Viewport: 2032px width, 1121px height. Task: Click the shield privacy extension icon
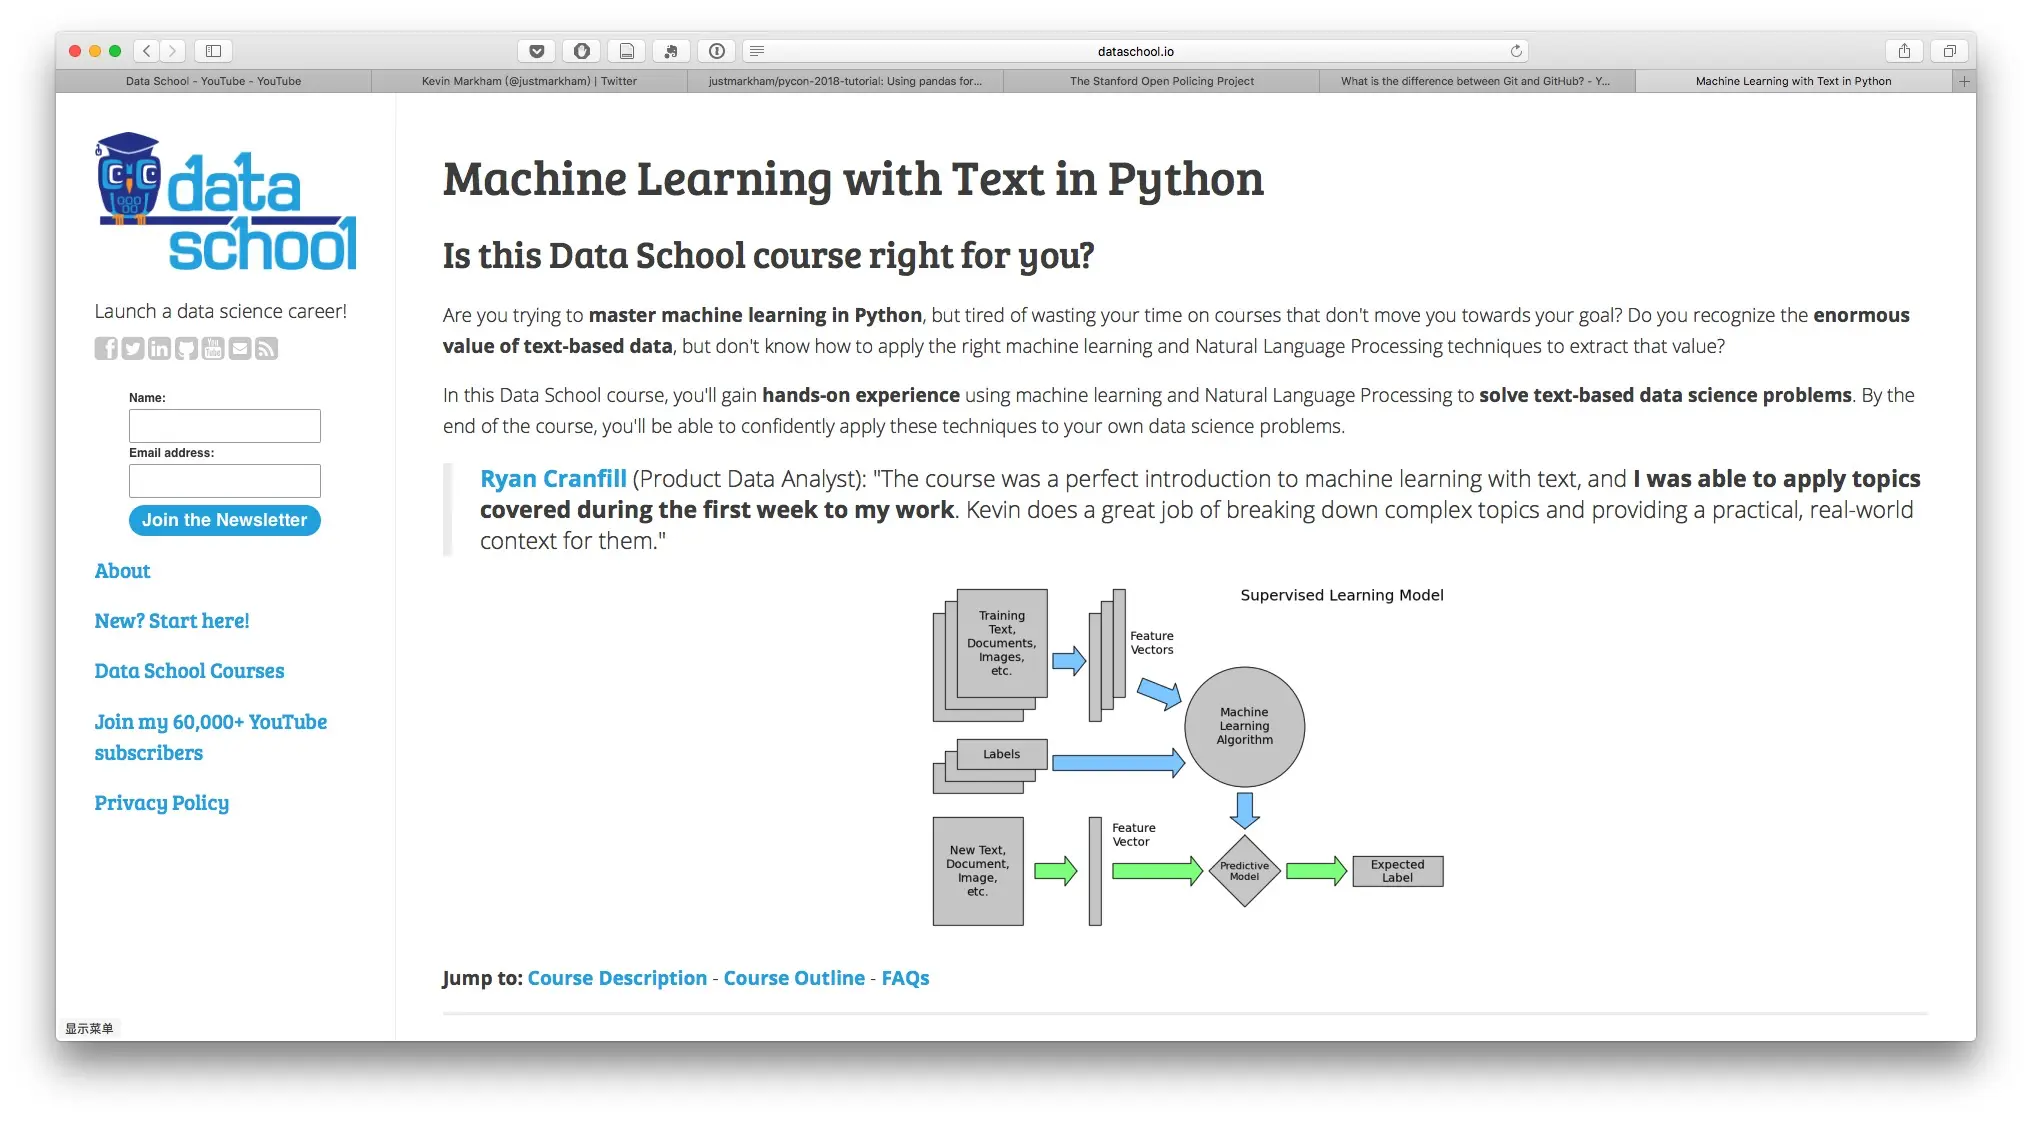tap(582, 51)
